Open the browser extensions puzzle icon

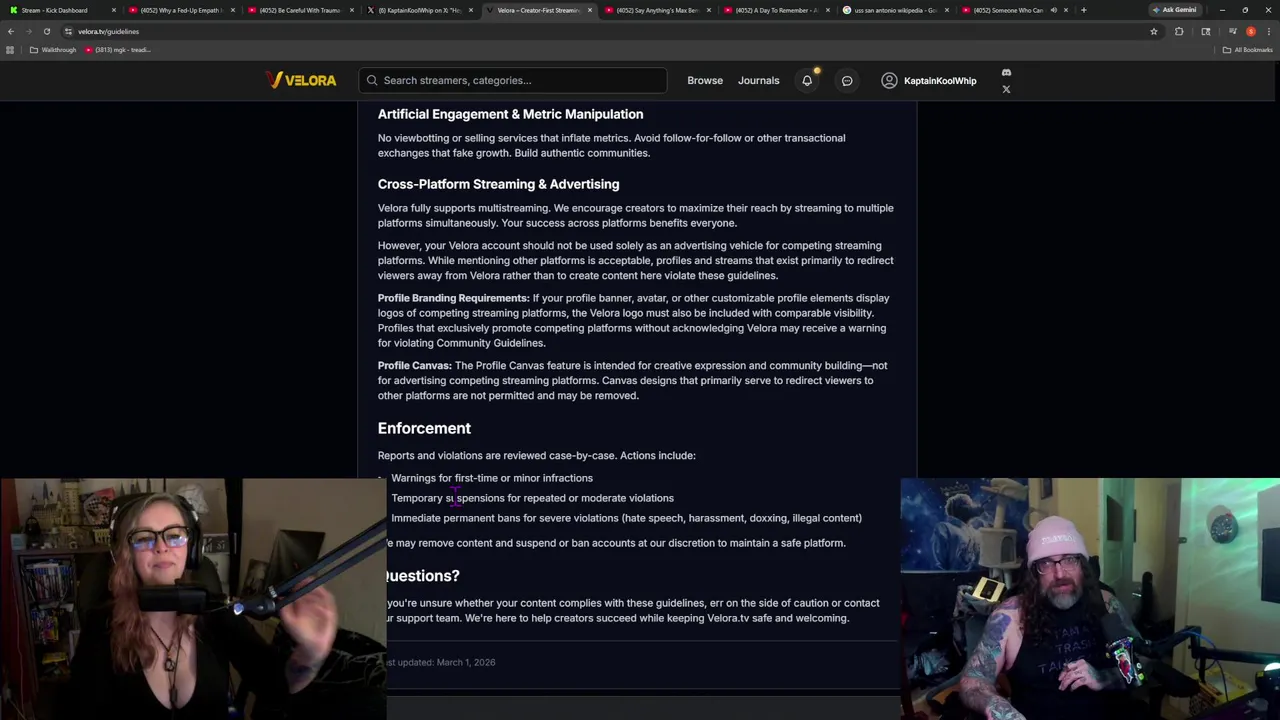tap(1179, 31)
